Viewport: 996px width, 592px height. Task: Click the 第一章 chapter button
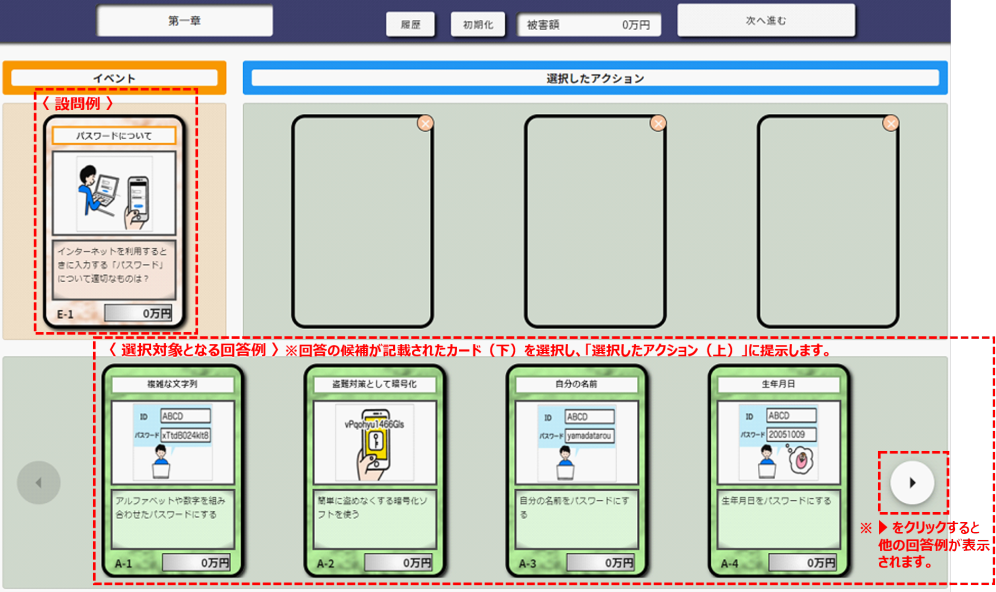coord(185,21)
